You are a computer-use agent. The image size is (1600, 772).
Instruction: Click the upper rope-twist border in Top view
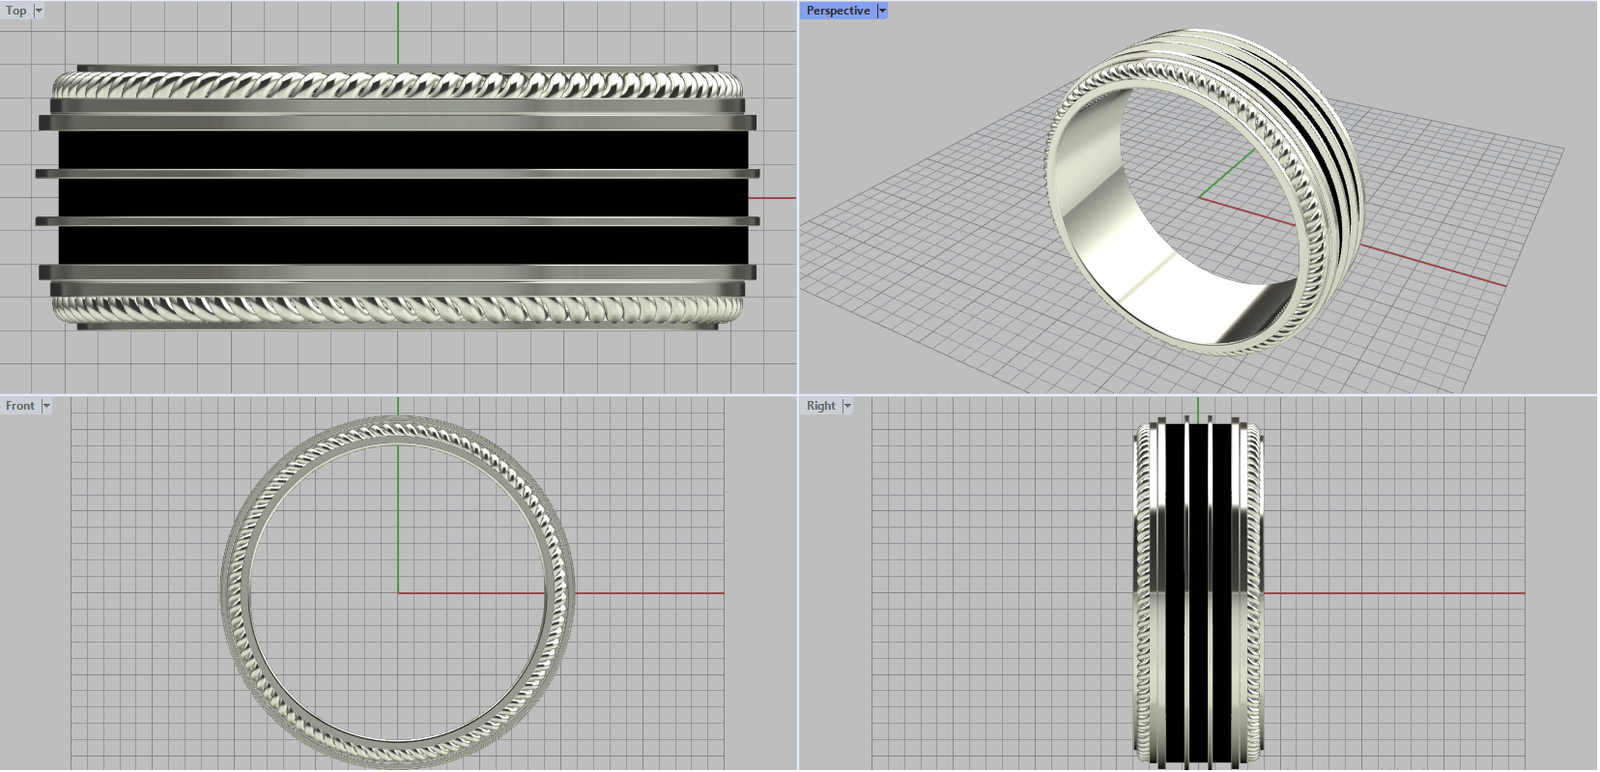click(x=398, y=86)
